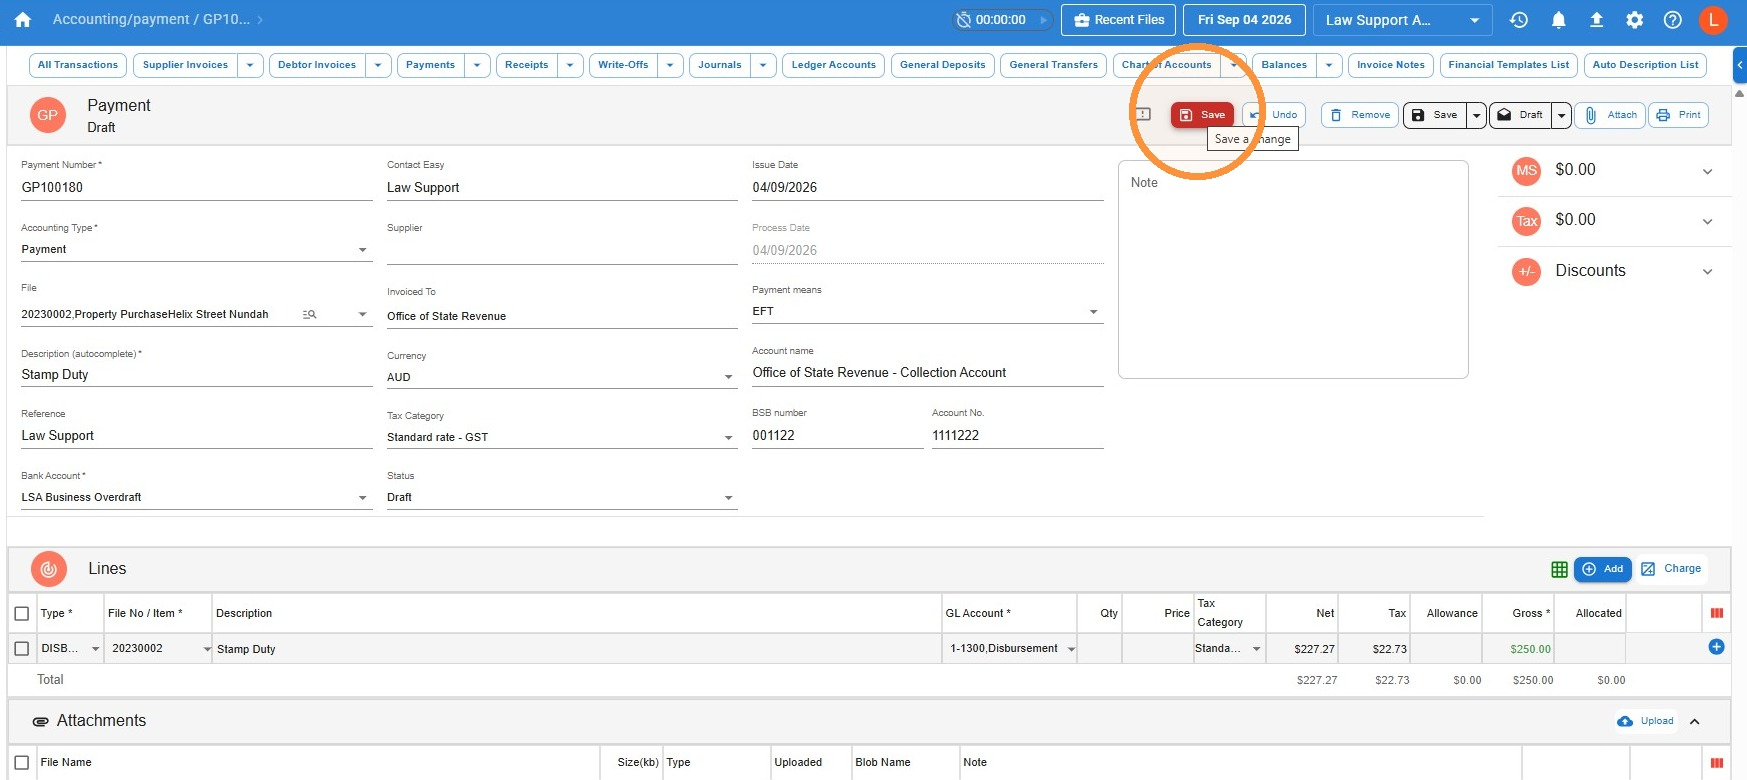
Task: Open the settings gear
Action: (x=1635, y=20)
